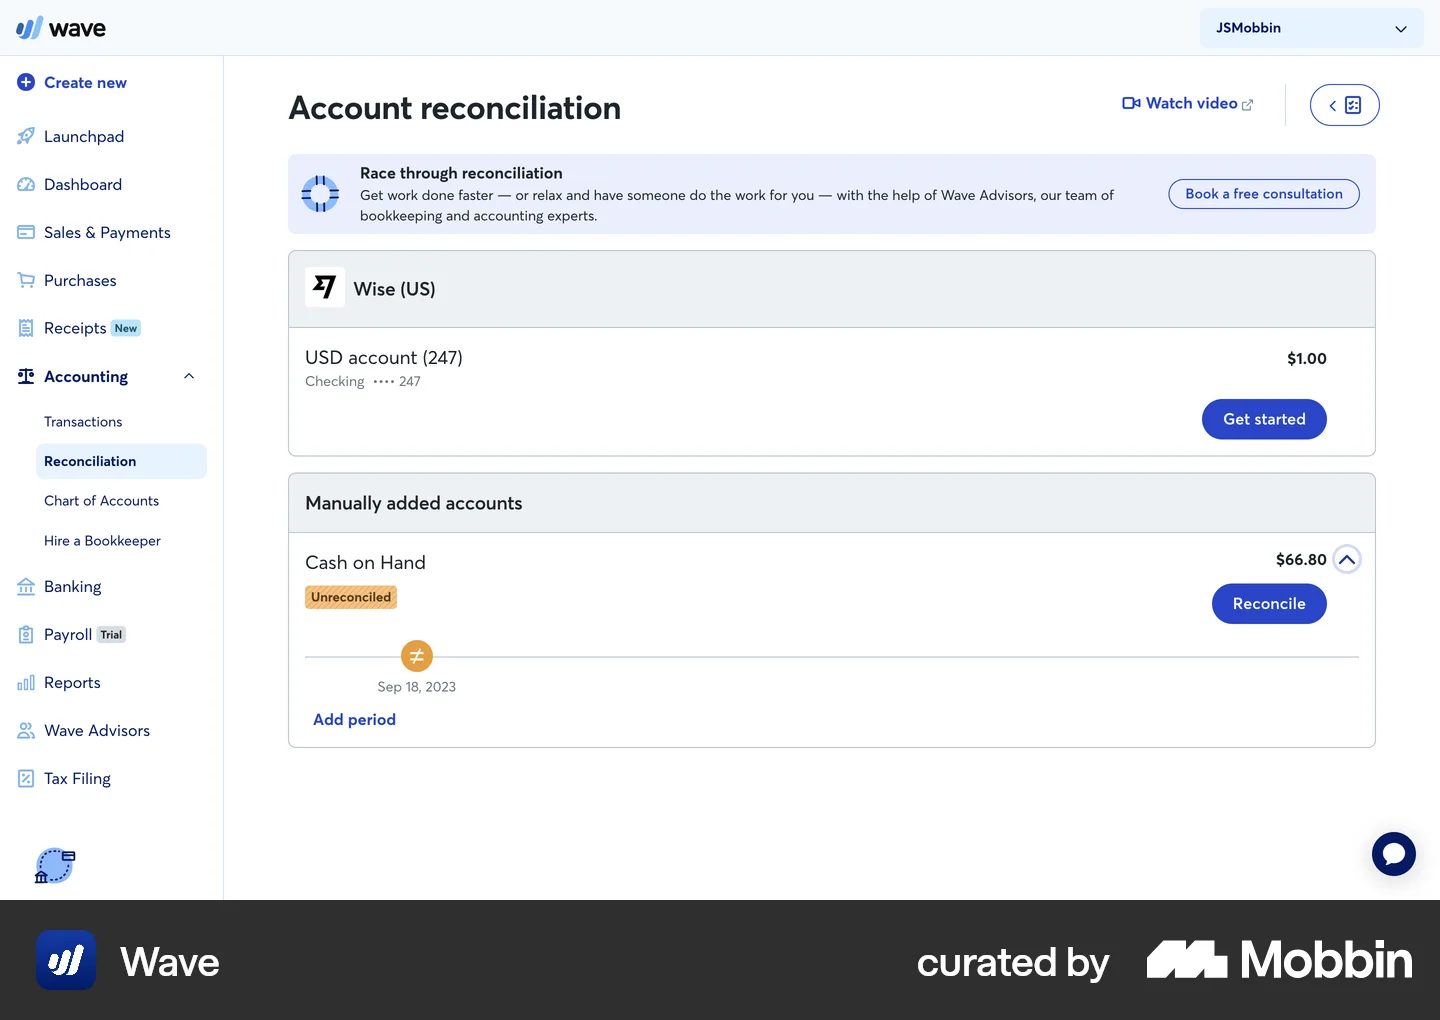Click the Payroll clipboard icon

click(x=26, y=634)
